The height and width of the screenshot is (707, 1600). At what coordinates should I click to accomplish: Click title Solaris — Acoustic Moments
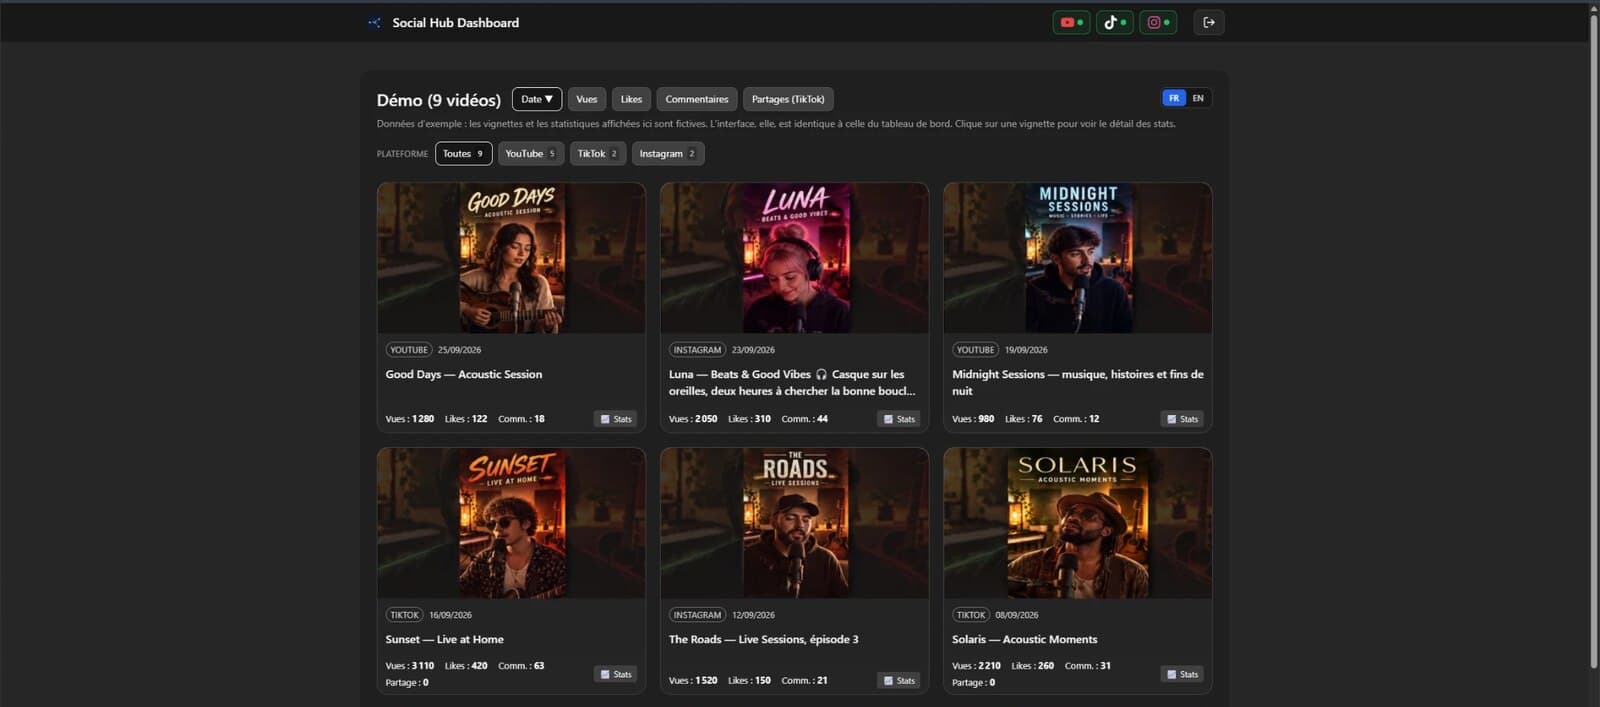click(x=1025, y=639)
